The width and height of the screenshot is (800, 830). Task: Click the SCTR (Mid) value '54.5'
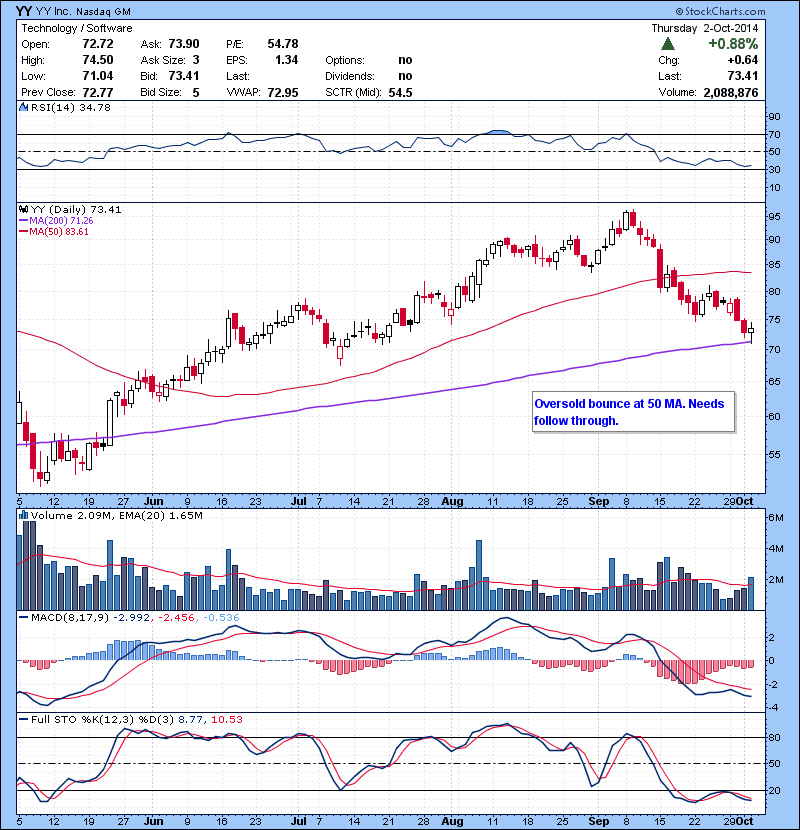(400, 92)
